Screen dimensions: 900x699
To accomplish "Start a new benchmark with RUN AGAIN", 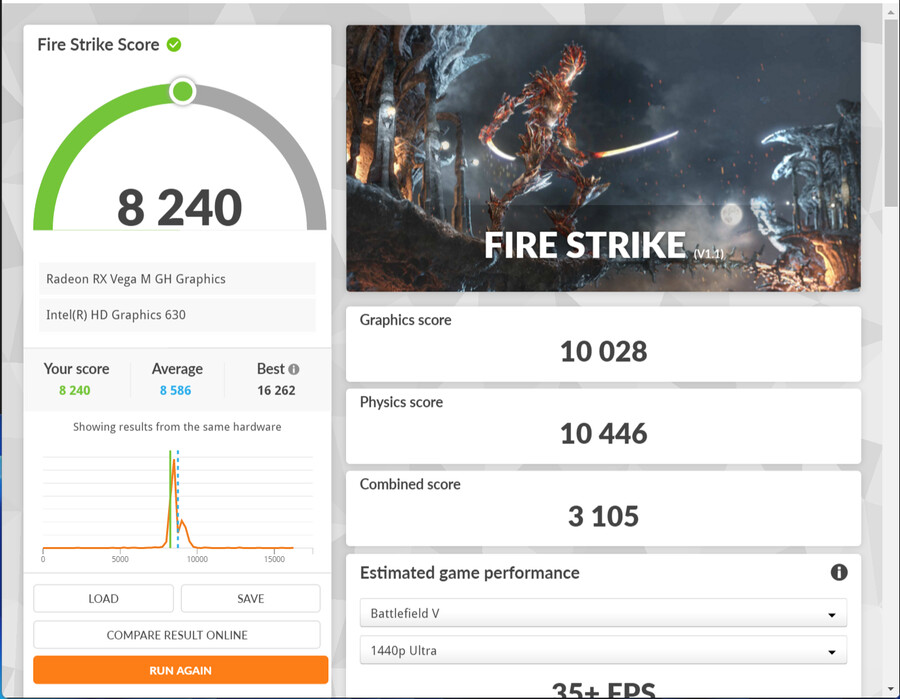I will [x=180, y=669].
